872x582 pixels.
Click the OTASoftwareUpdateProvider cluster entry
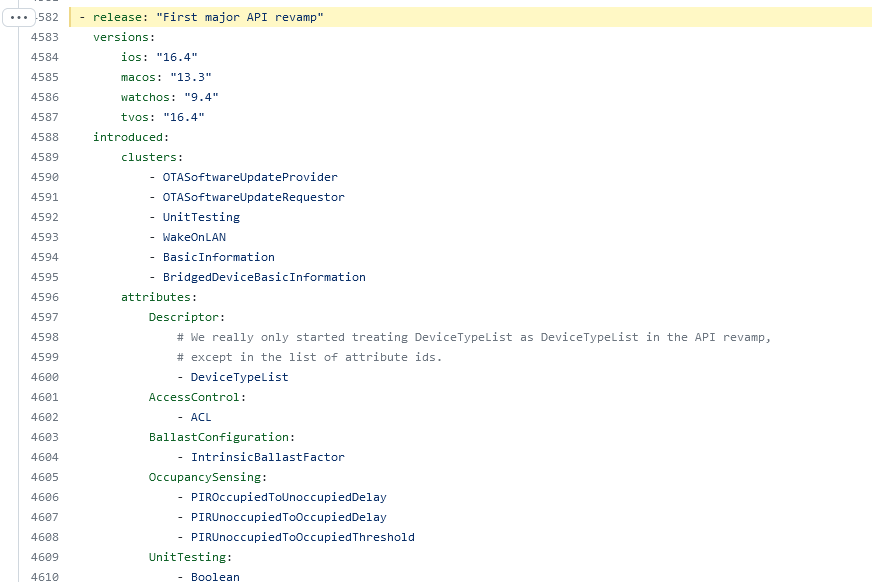coord(250,177)
